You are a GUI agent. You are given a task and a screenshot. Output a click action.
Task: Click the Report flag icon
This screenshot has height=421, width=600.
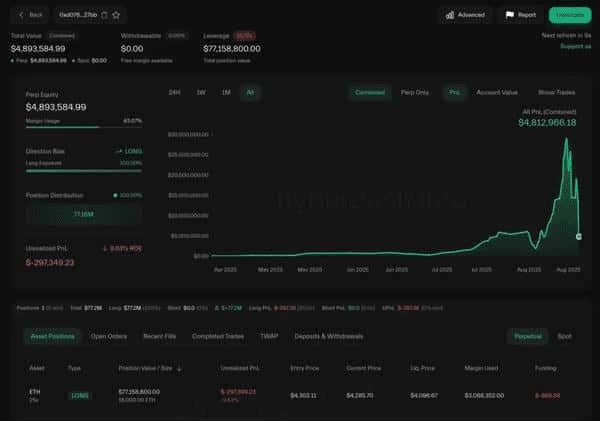click(510, 15)
